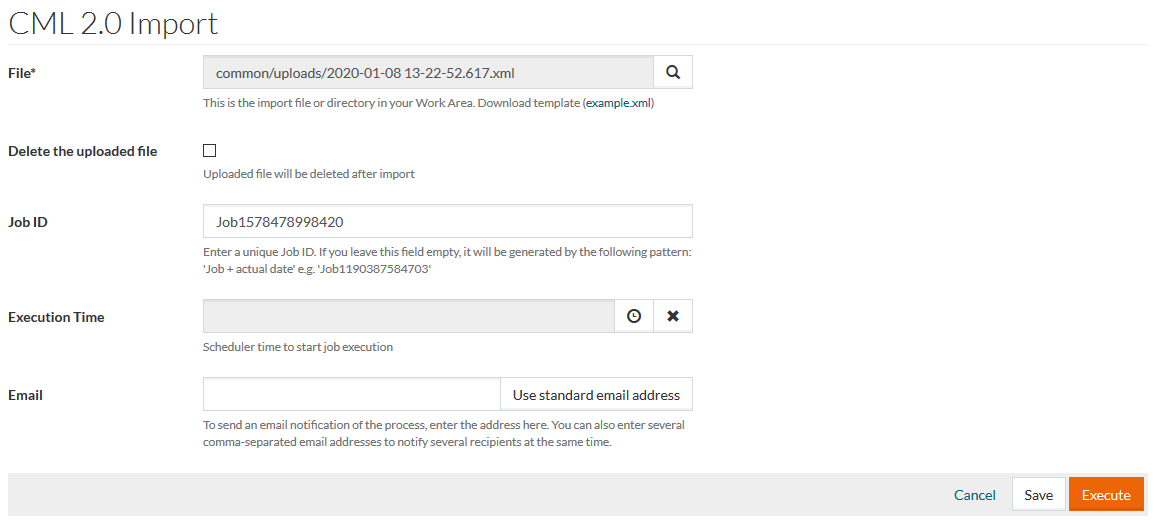The image size is (1155, 520).
Task: Enable the Delete the uploaded file checkbox
Action: (x=210, y=151)
